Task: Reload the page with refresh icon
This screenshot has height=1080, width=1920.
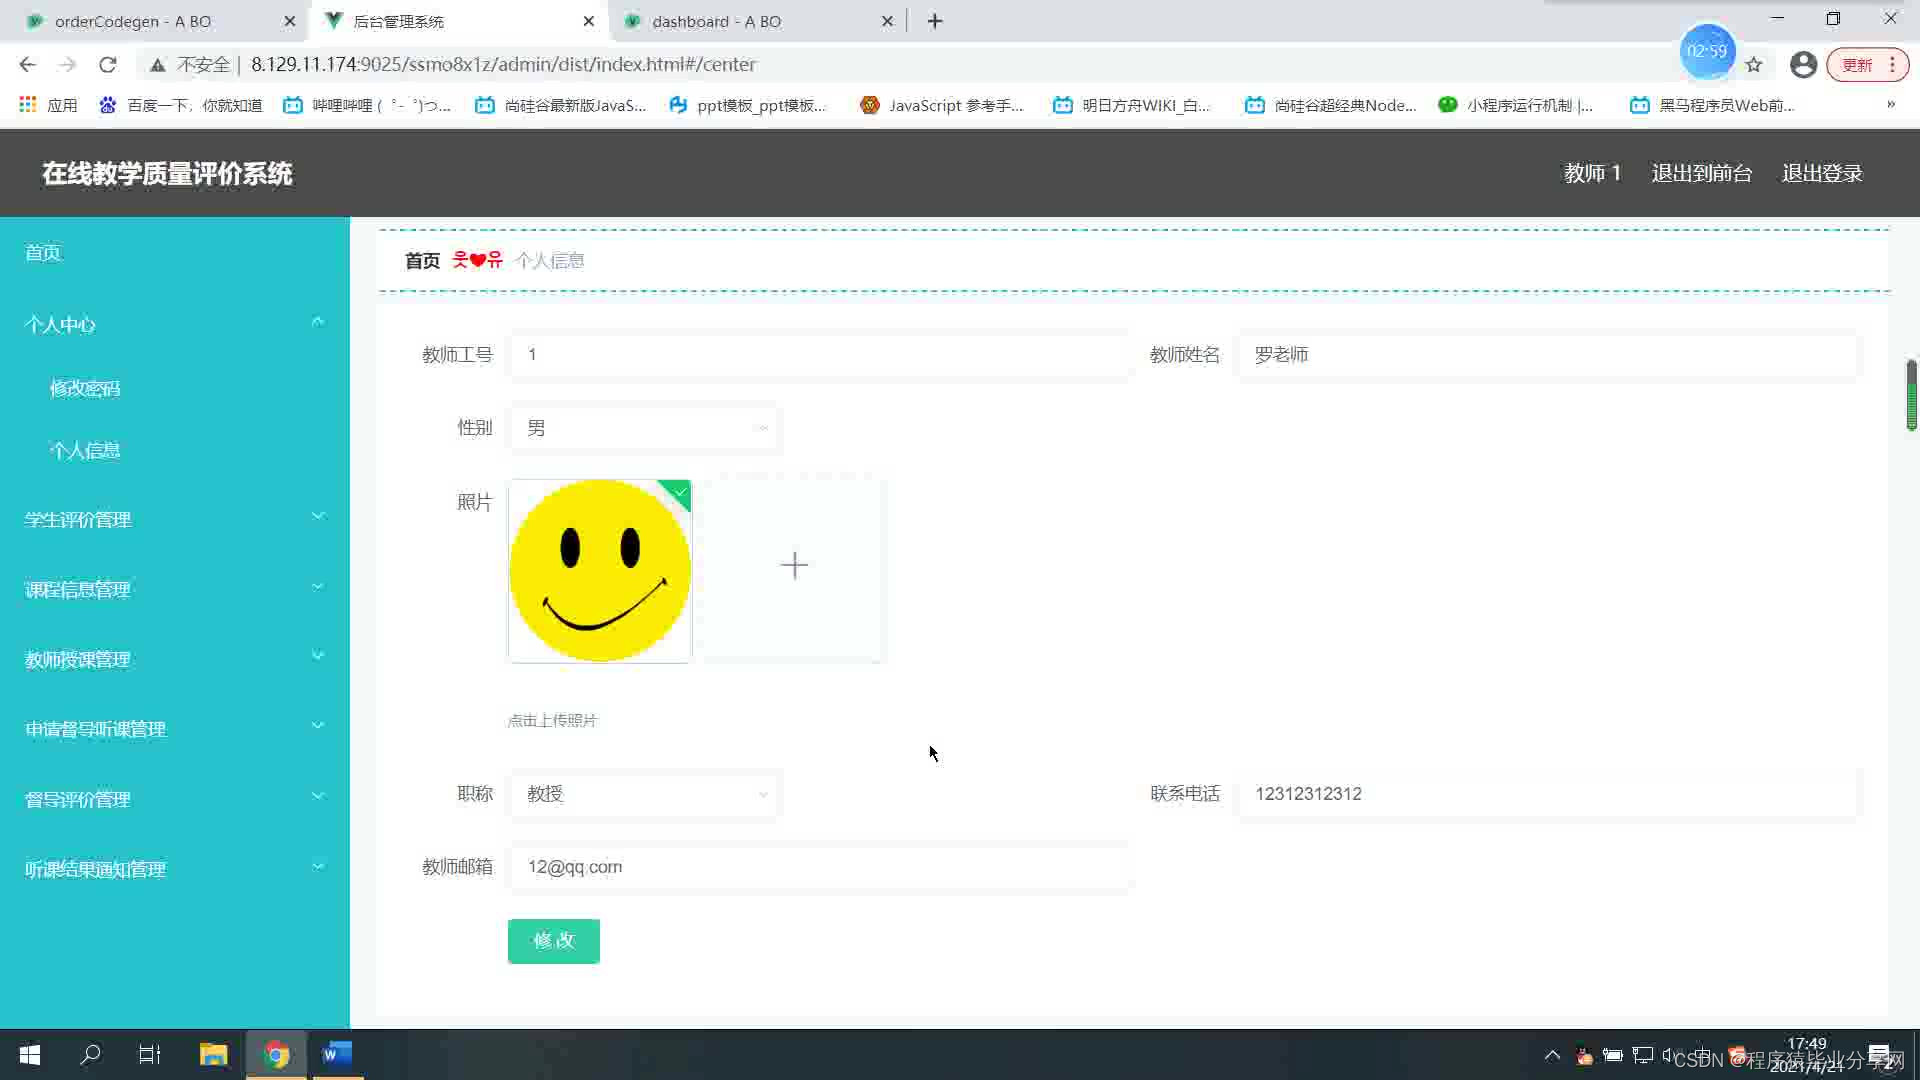Action: [x=108, y=65]
